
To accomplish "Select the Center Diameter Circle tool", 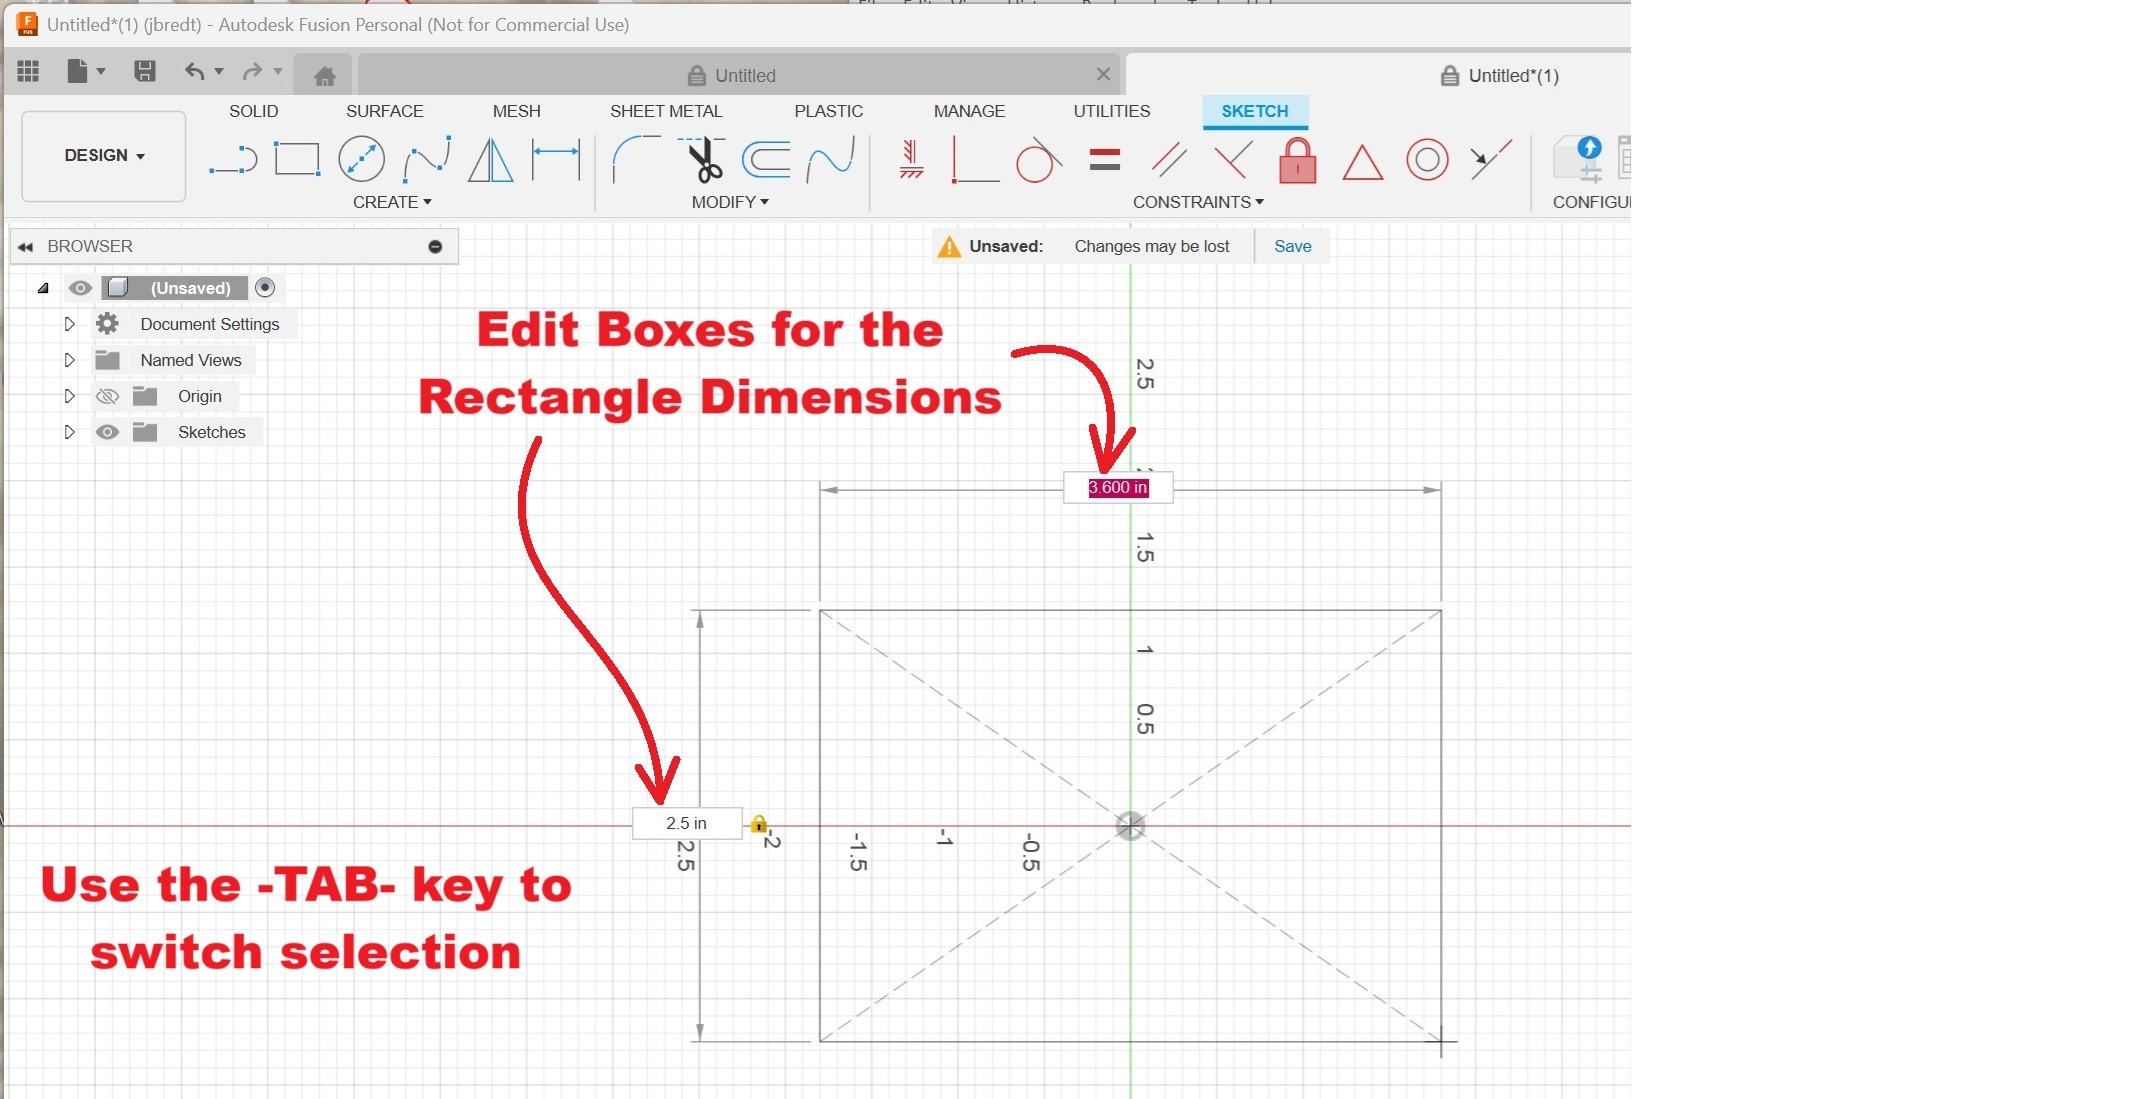I will pos(361,159).
